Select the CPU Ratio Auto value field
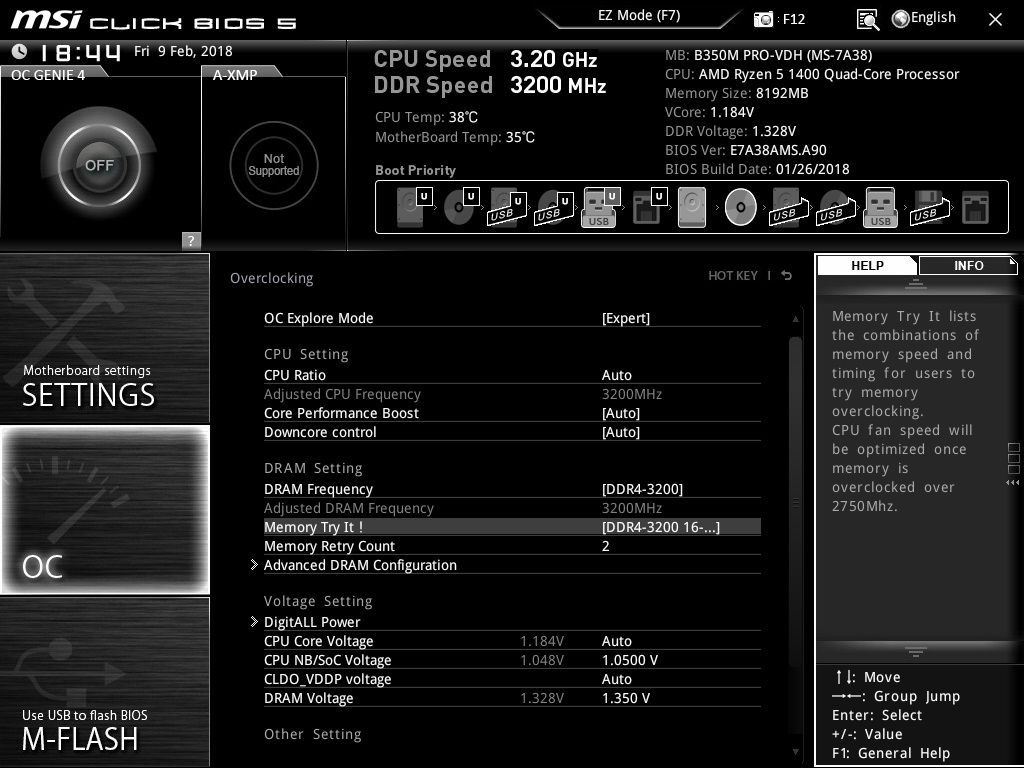This screenshot has height=768, width=1024. 616,375
